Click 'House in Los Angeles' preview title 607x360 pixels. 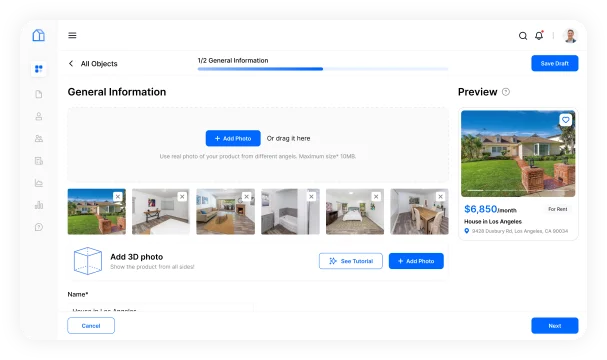(493, 221)
